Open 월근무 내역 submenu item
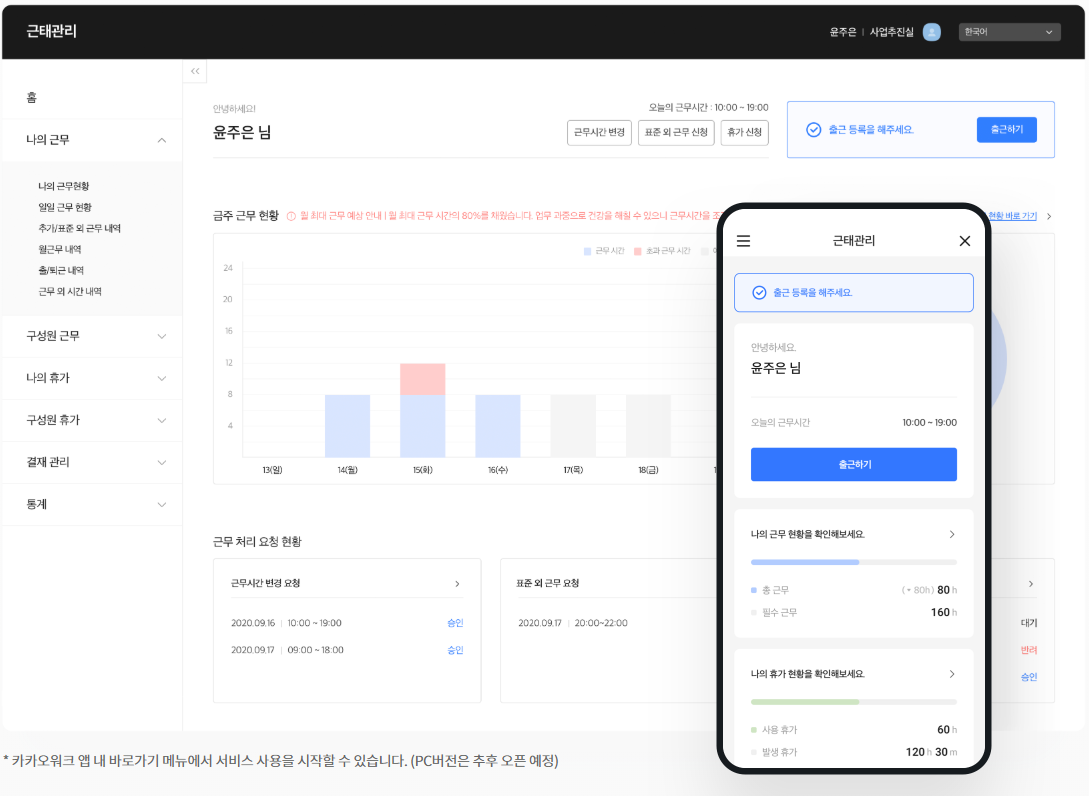 60,249
